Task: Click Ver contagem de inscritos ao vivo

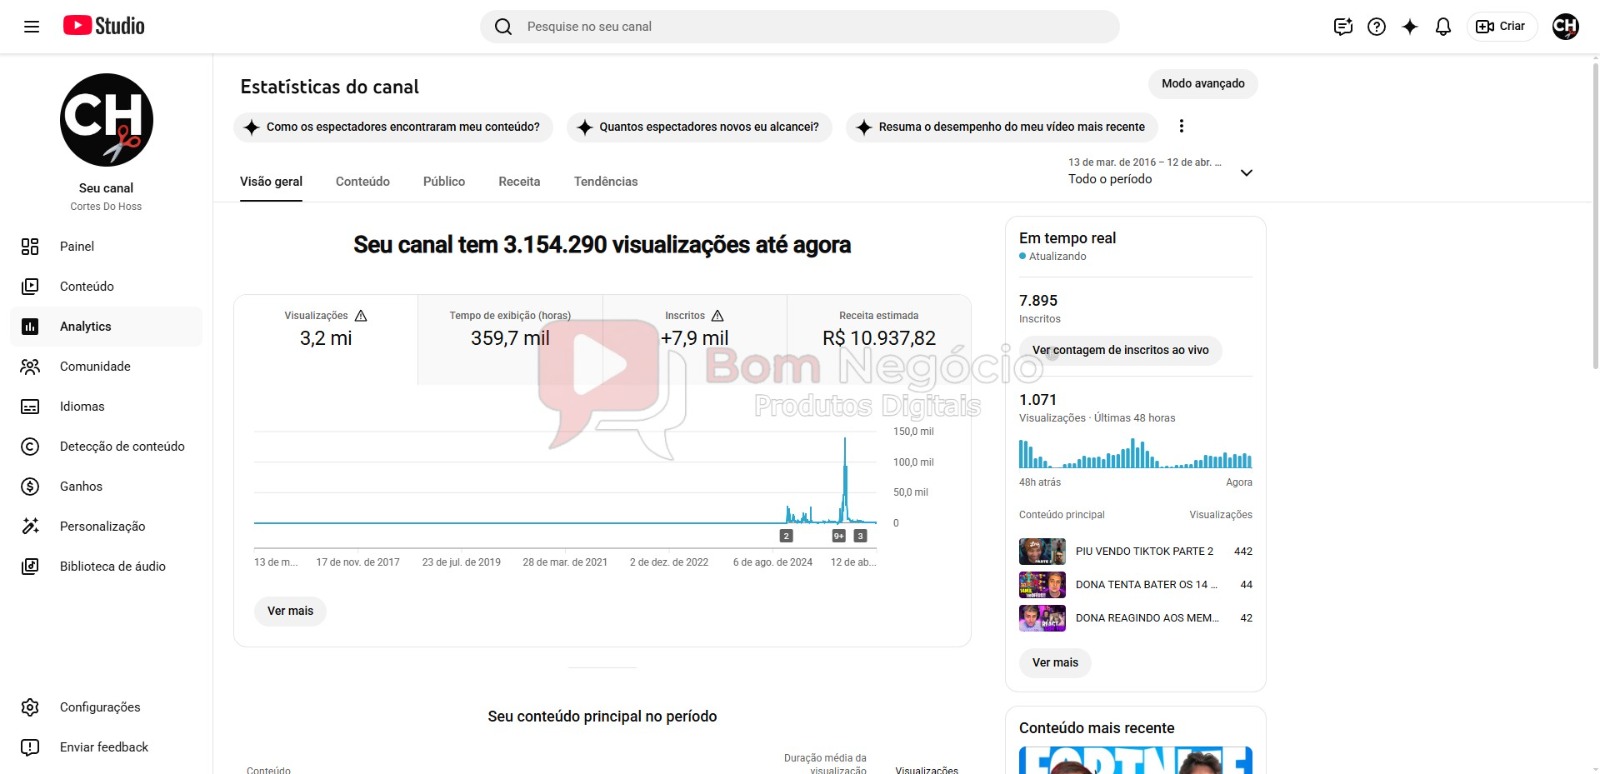Action: (x=1120, y=351)
